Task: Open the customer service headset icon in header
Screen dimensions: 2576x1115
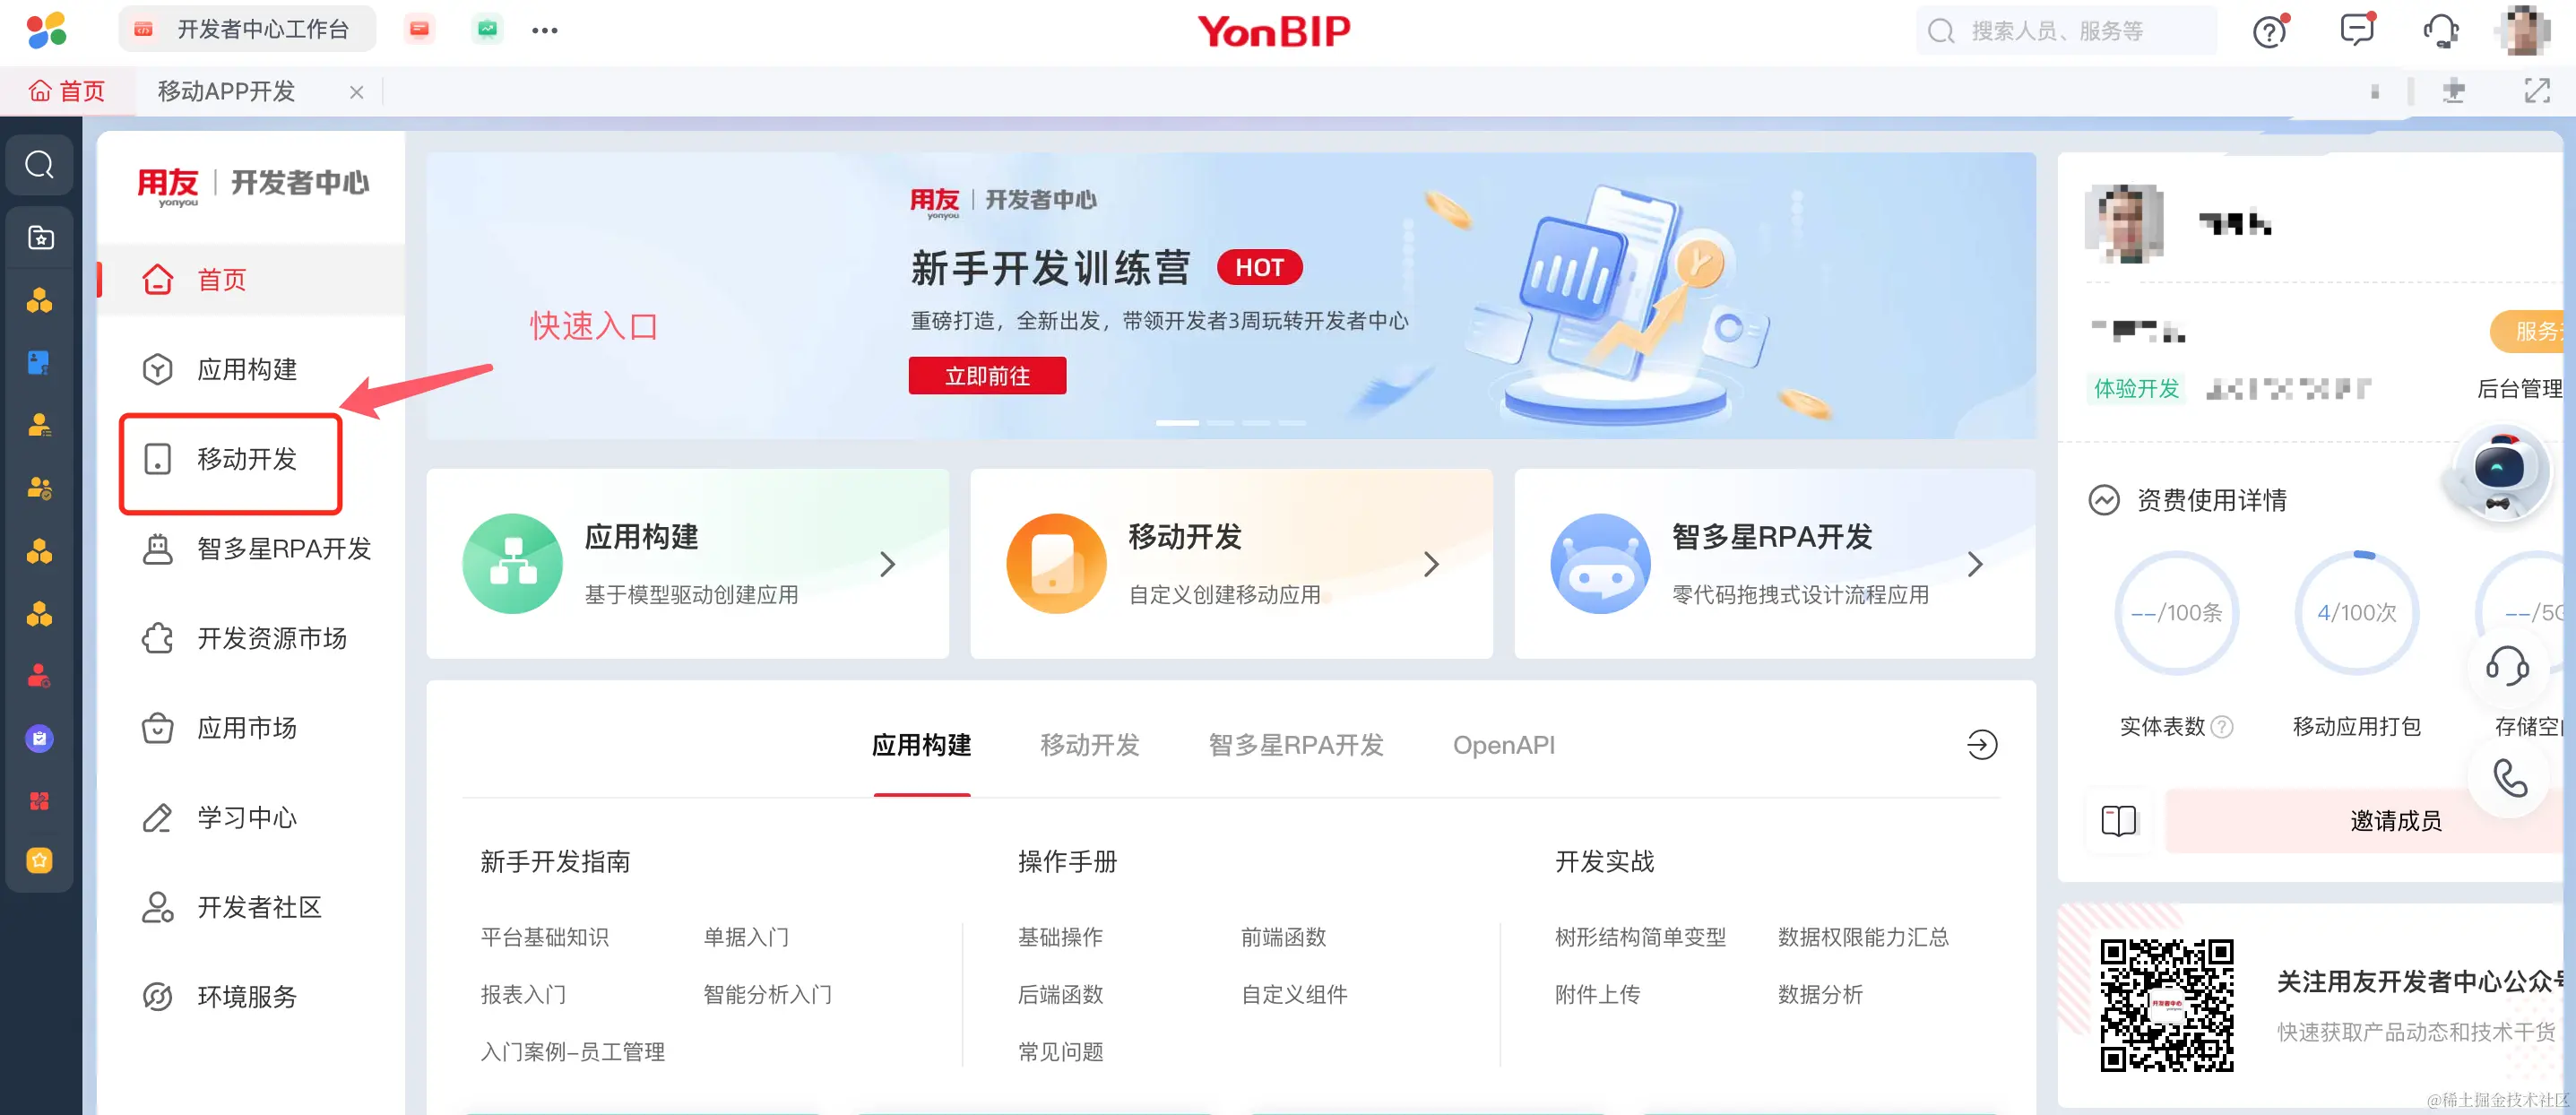Action: 2441,30
